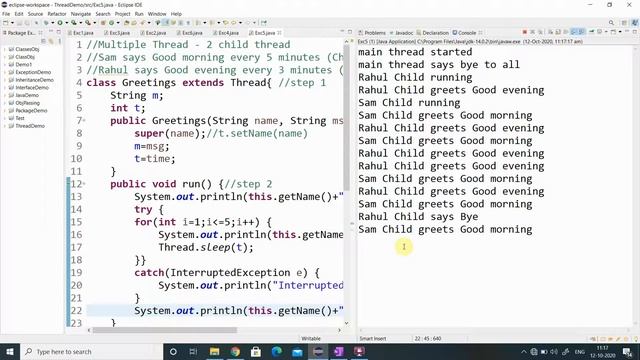Image resolution: width=640 pixels, height=360 pixels.
Task: Toggle Word Wrap in Console toolbar
Action: click(565, 32)
